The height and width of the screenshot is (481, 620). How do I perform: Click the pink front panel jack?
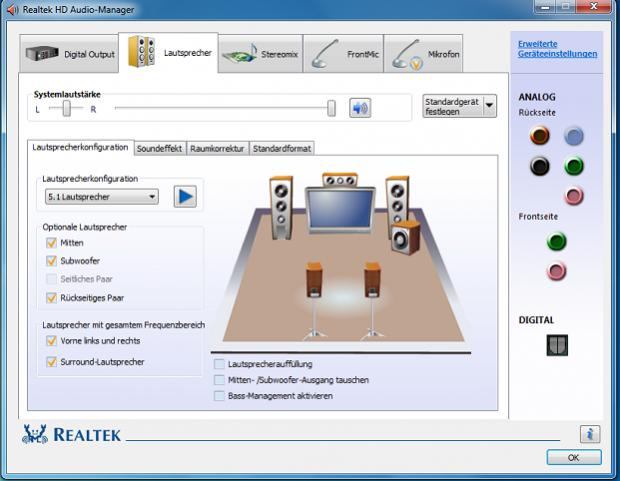(557, 271)
